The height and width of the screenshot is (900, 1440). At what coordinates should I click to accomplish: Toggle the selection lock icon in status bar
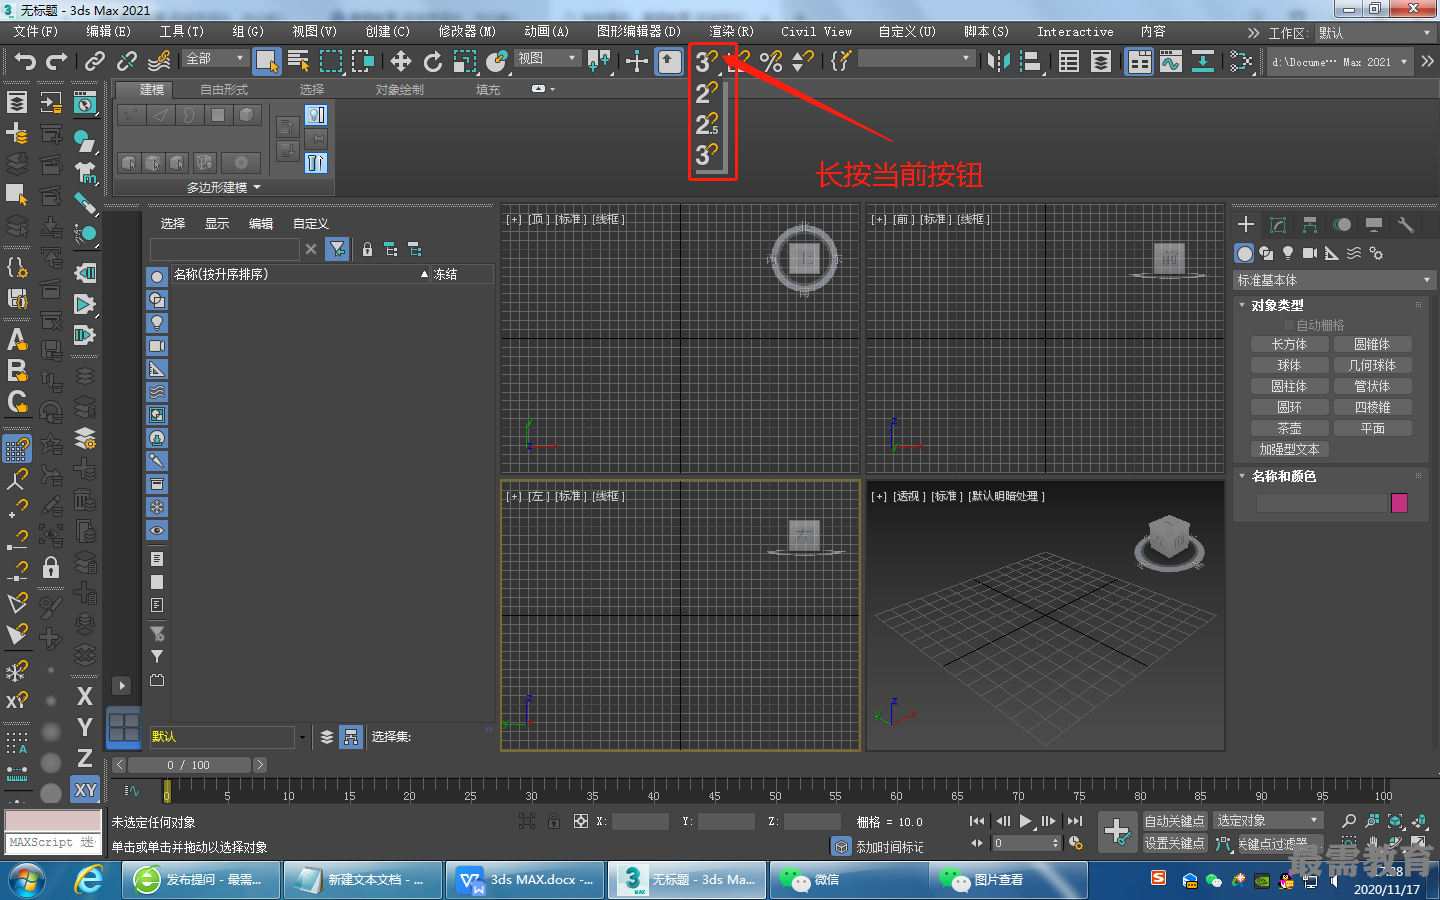[x=554, y=821]
